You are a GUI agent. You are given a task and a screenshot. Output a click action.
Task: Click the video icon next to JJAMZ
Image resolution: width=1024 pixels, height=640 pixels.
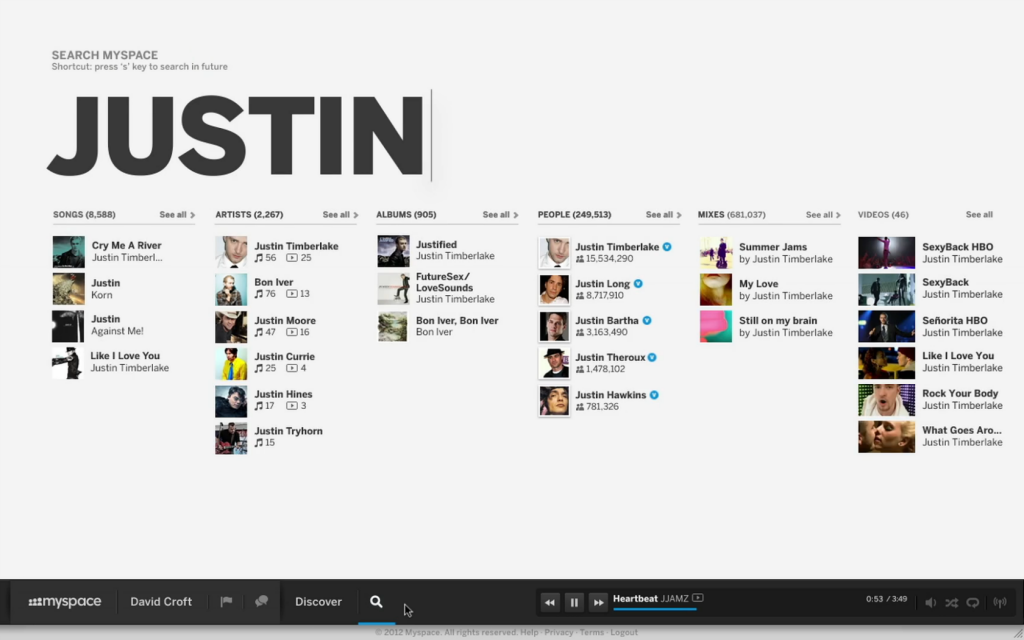(x=697, y=598)
